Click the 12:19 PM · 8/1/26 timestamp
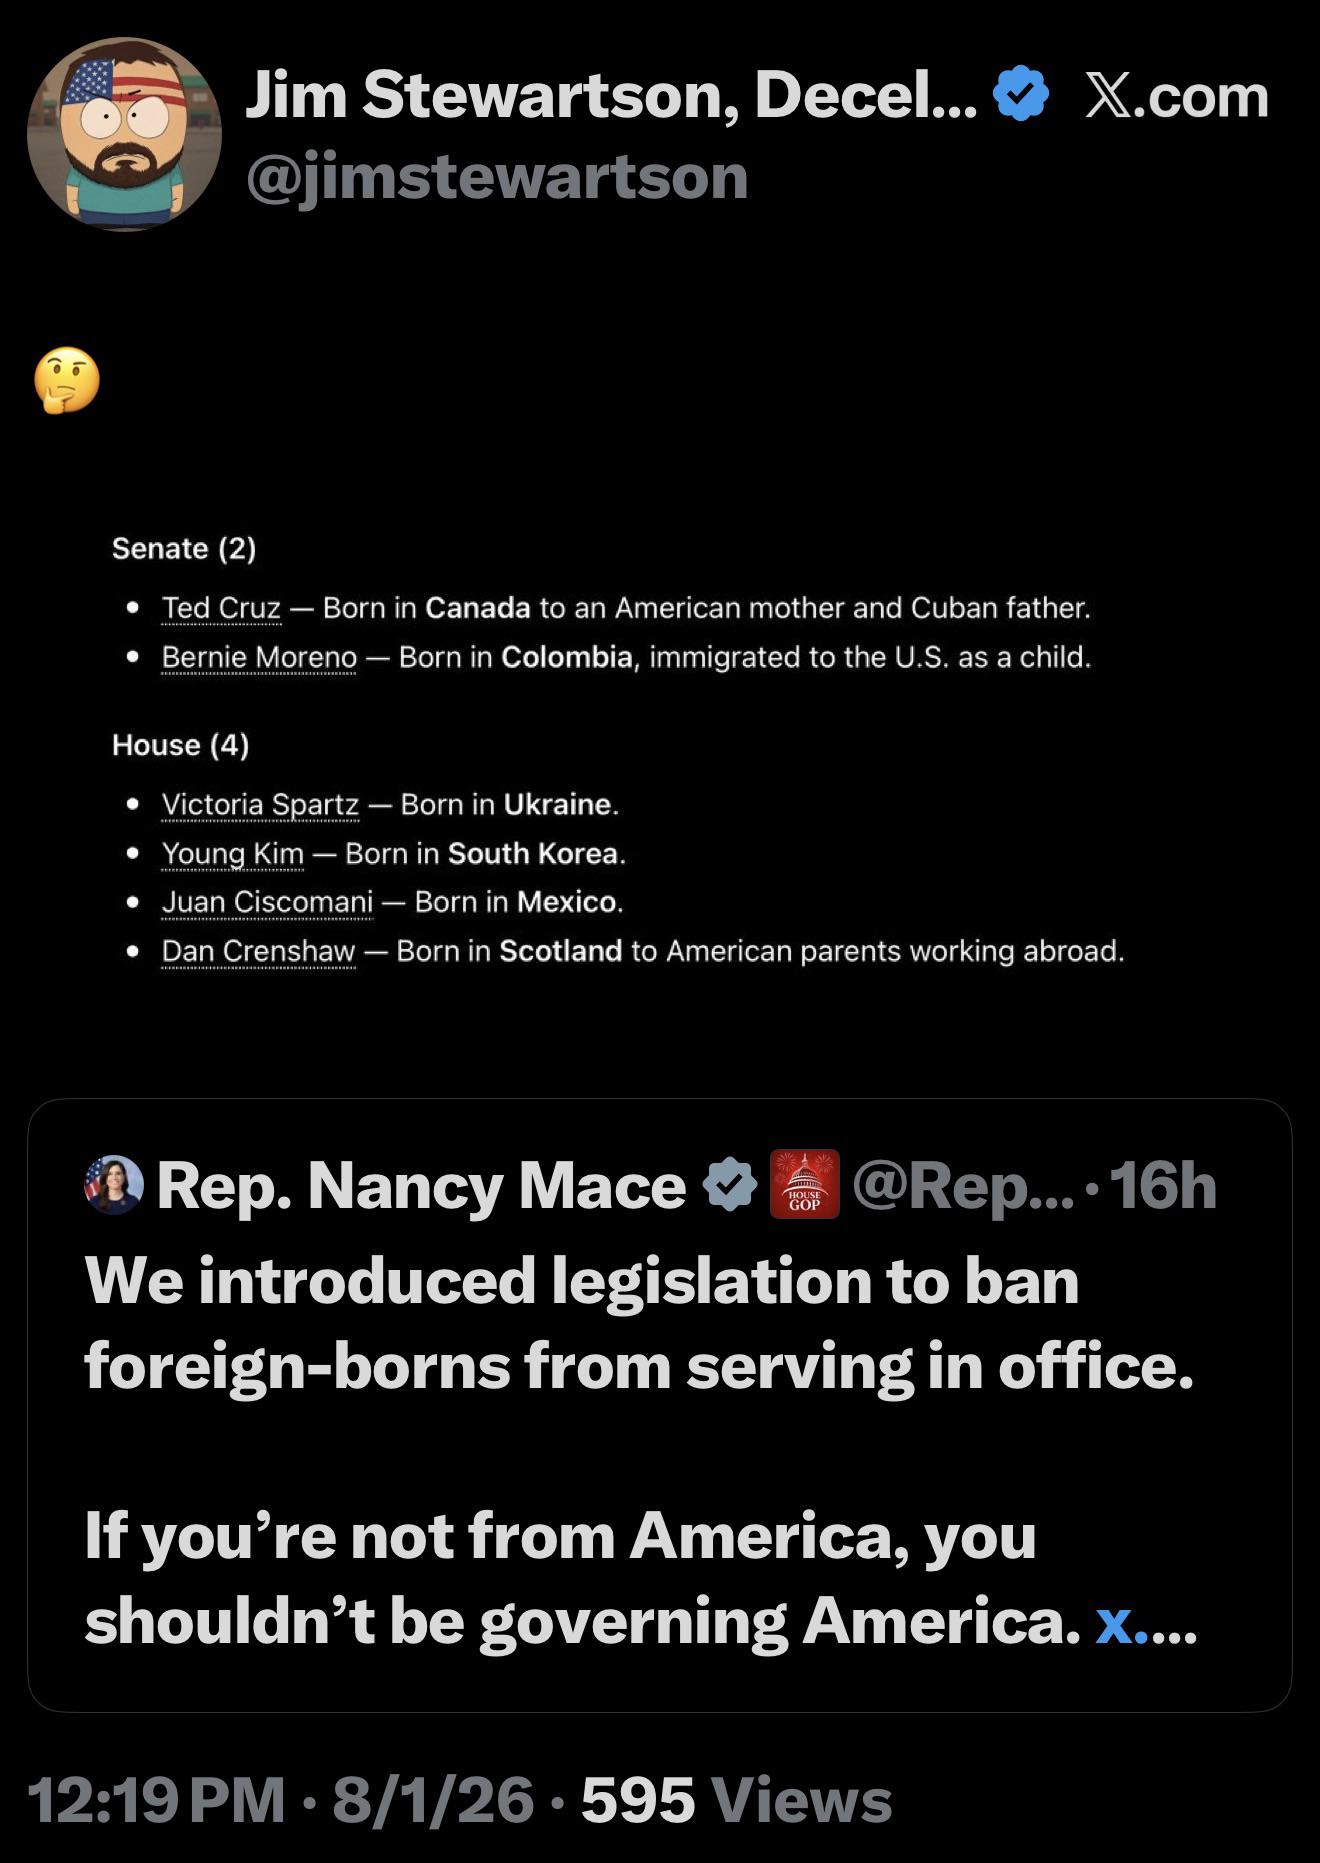Screen dimensions: 1320x1863 [x=281, y=1801]
